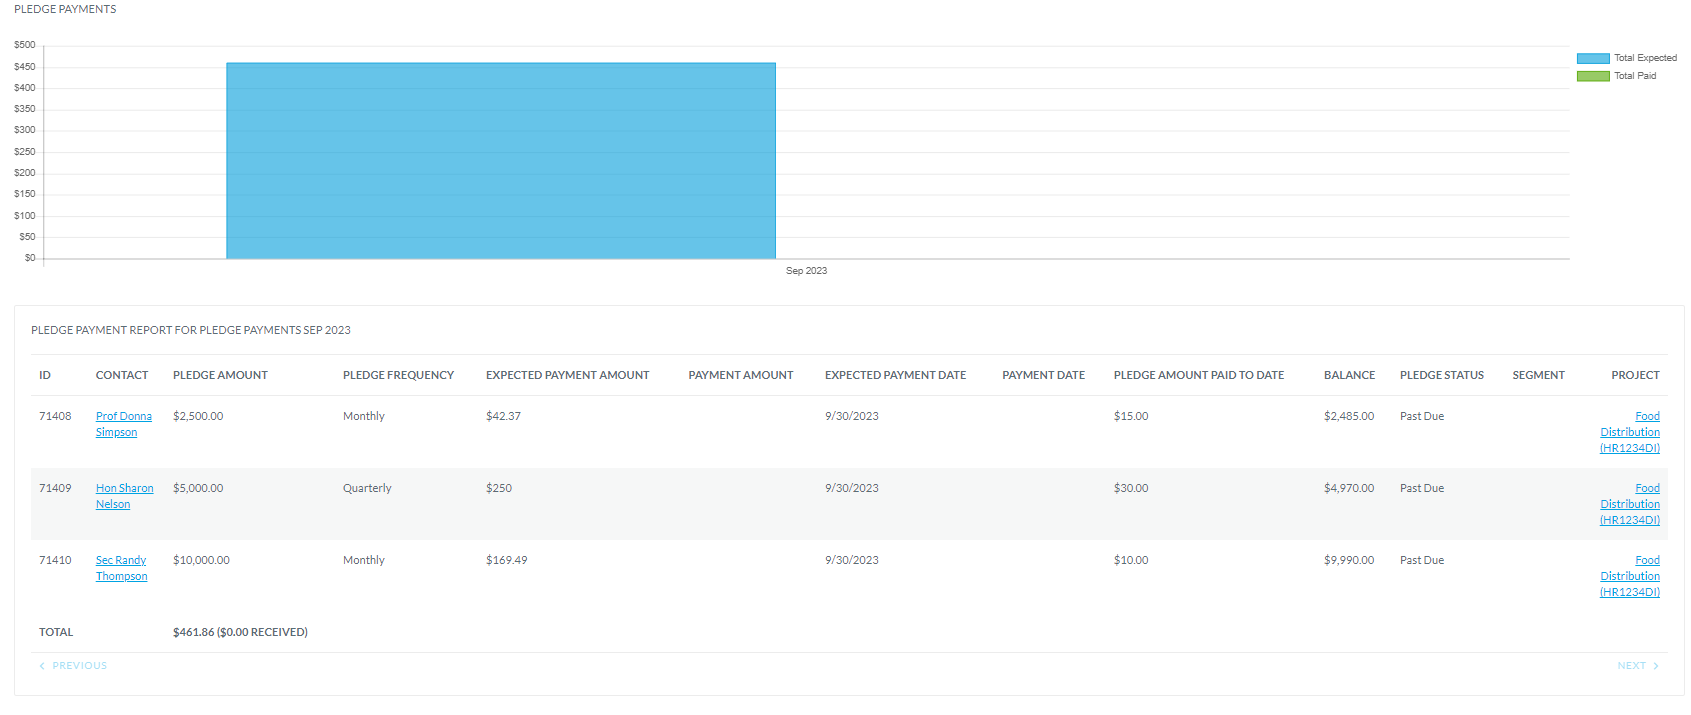Click the $461.86 ($0.00 received) total
This screenshot has width=1691, height=715.
tap(240, 632)
